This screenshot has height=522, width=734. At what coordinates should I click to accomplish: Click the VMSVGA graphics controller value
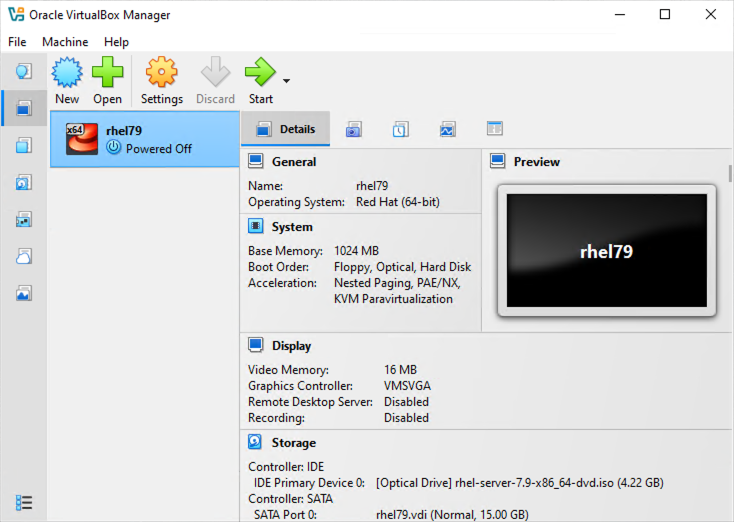(407, 386)
